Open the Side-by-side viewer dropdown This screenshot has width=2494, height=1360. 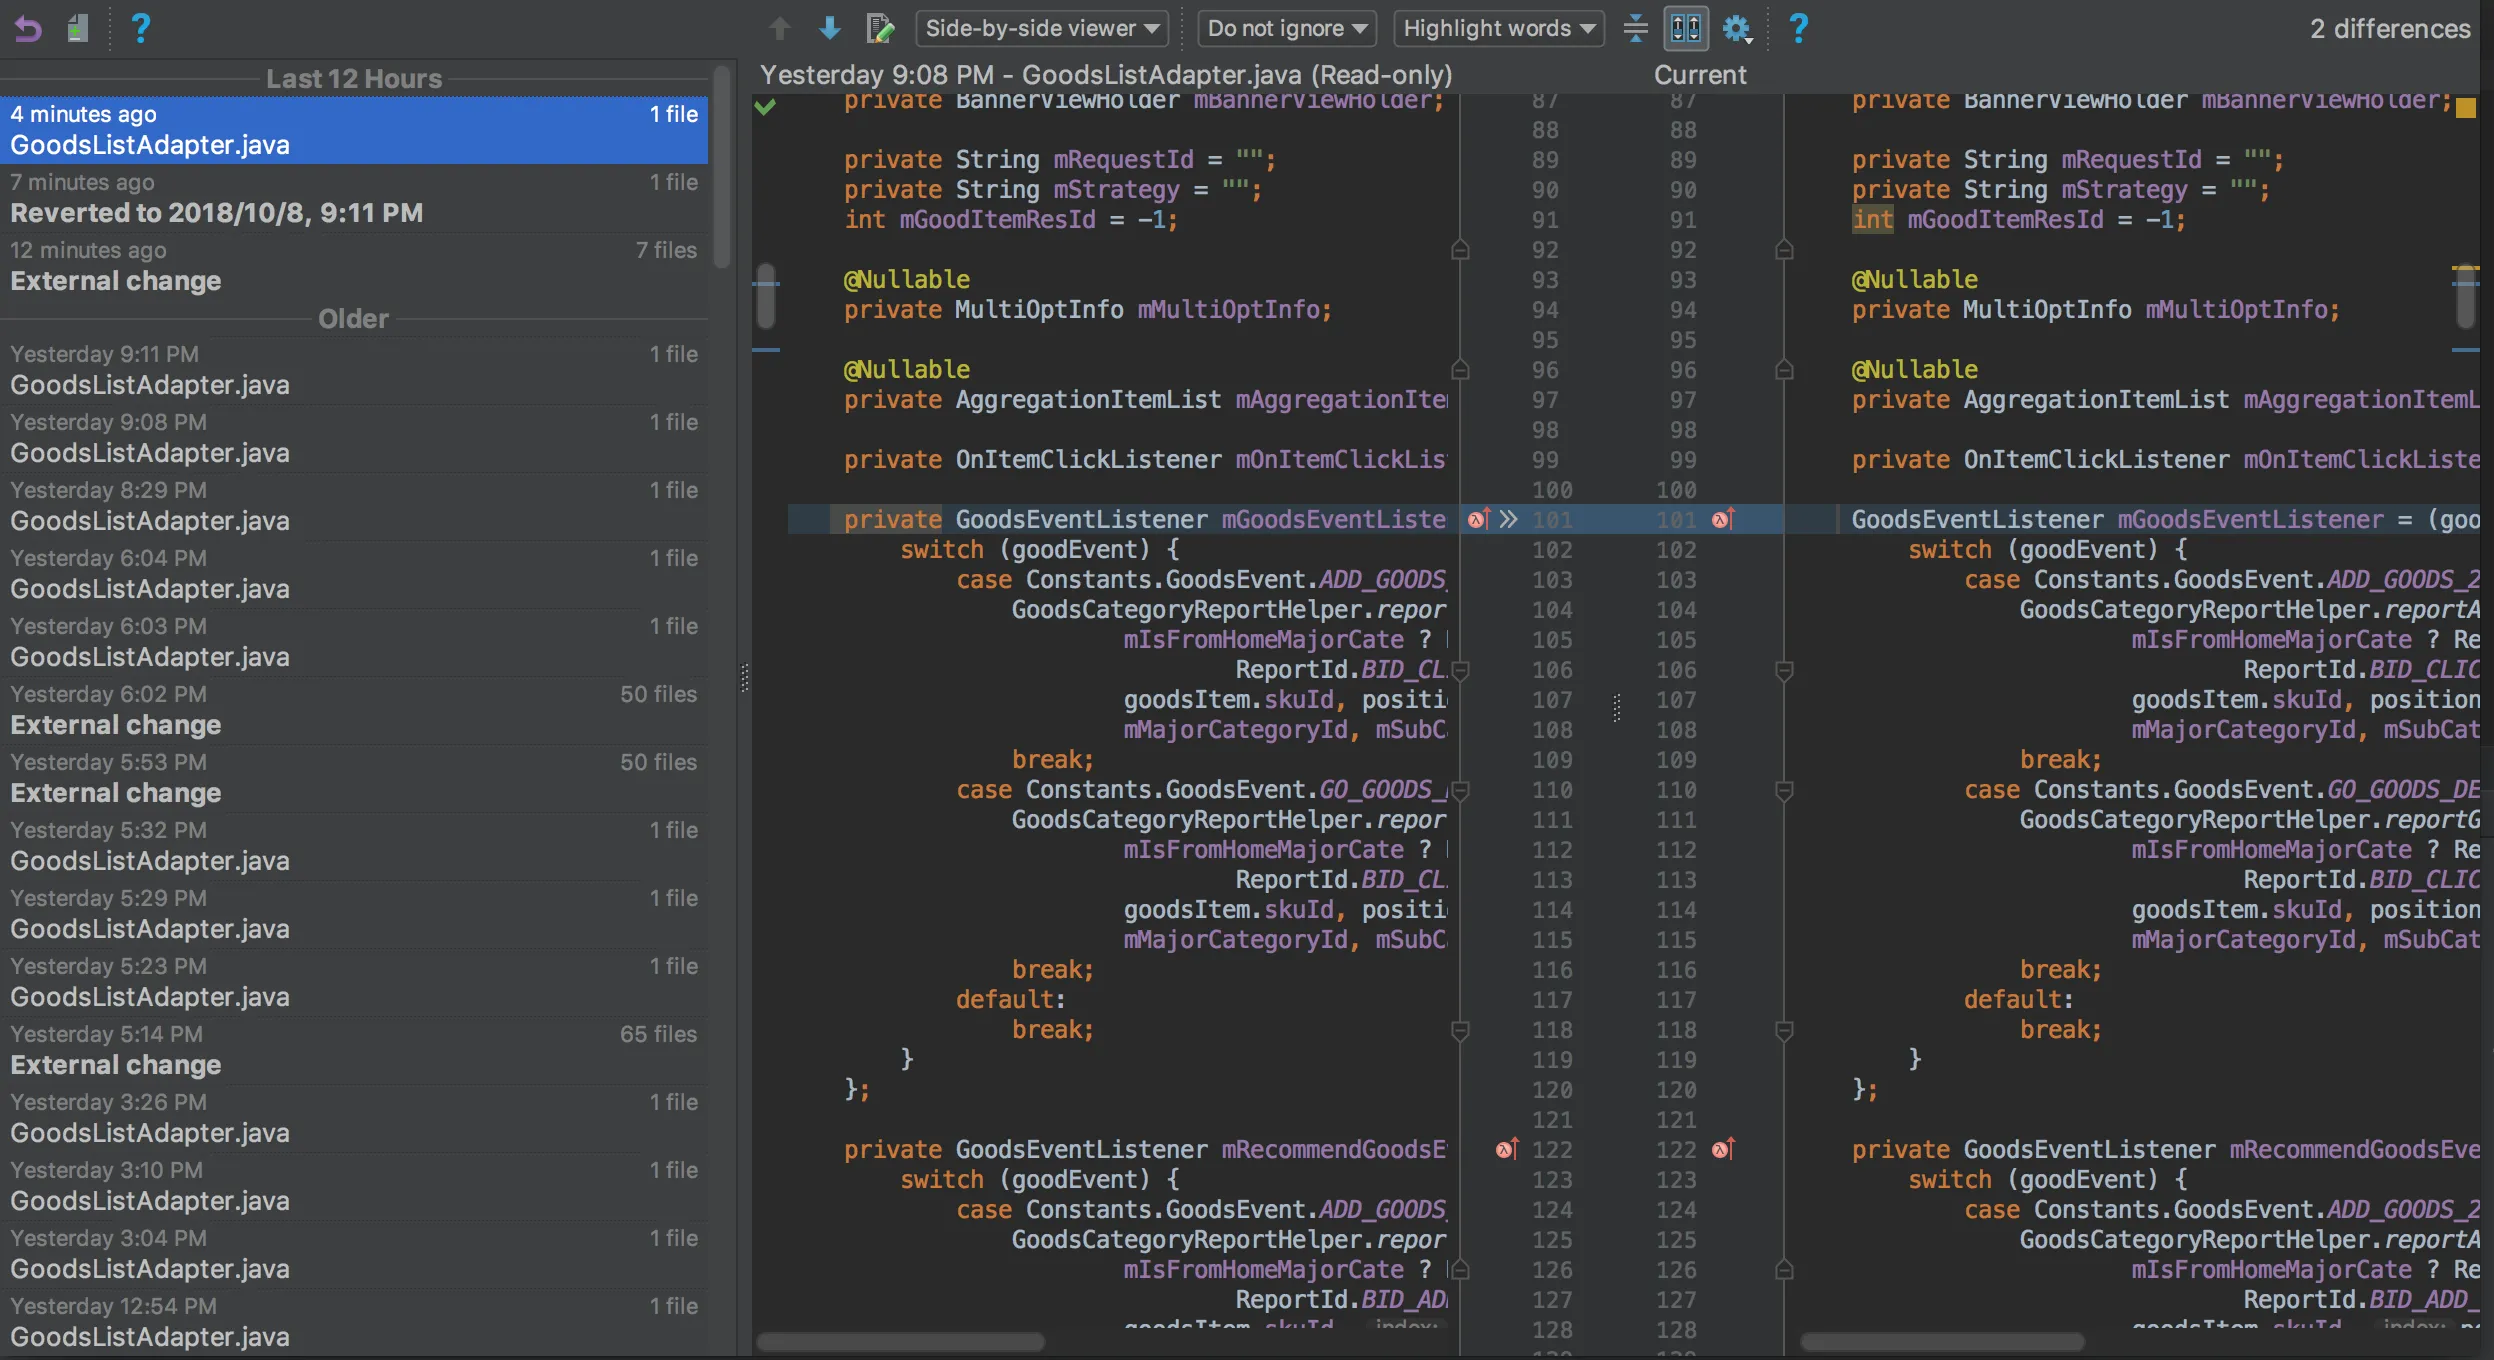pyautogui.click(x=1041, y=28)
